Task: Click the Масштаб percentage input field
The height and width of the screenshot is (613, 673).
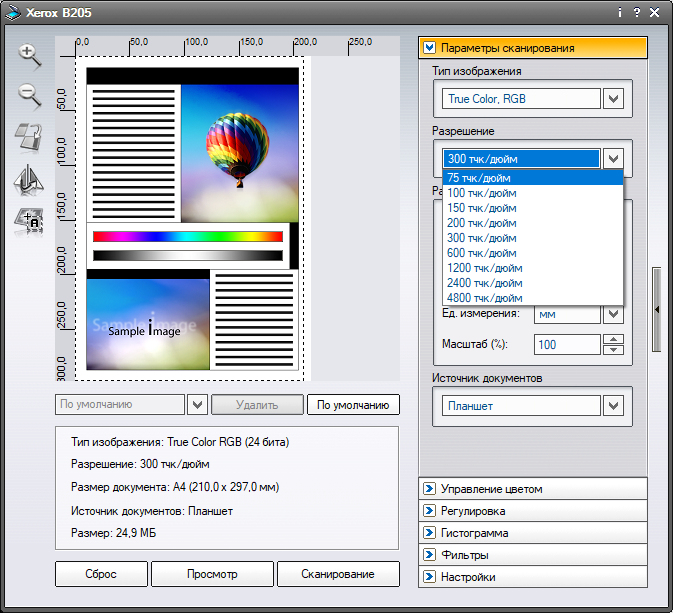Action: pos(567,345)
